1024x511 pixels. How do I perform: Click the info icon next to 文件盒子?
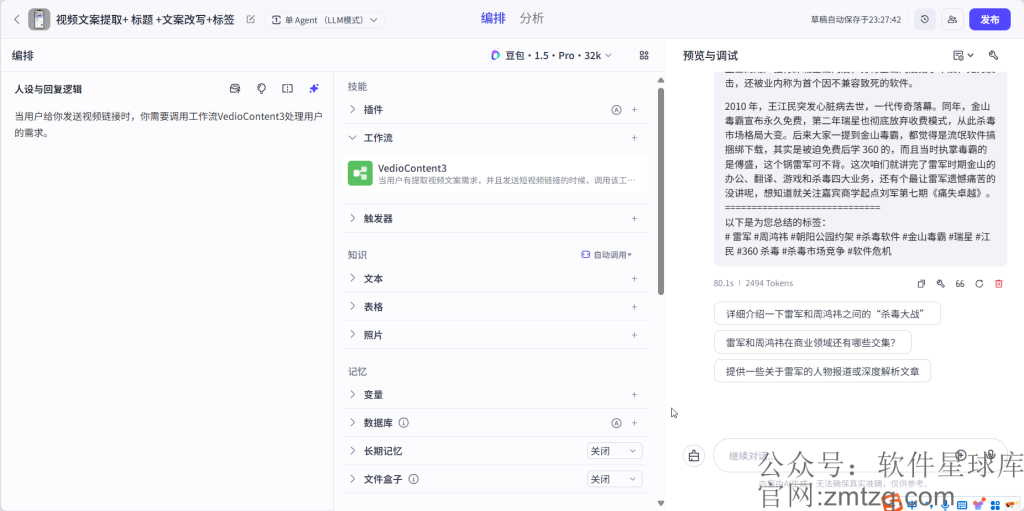[413, 479]
